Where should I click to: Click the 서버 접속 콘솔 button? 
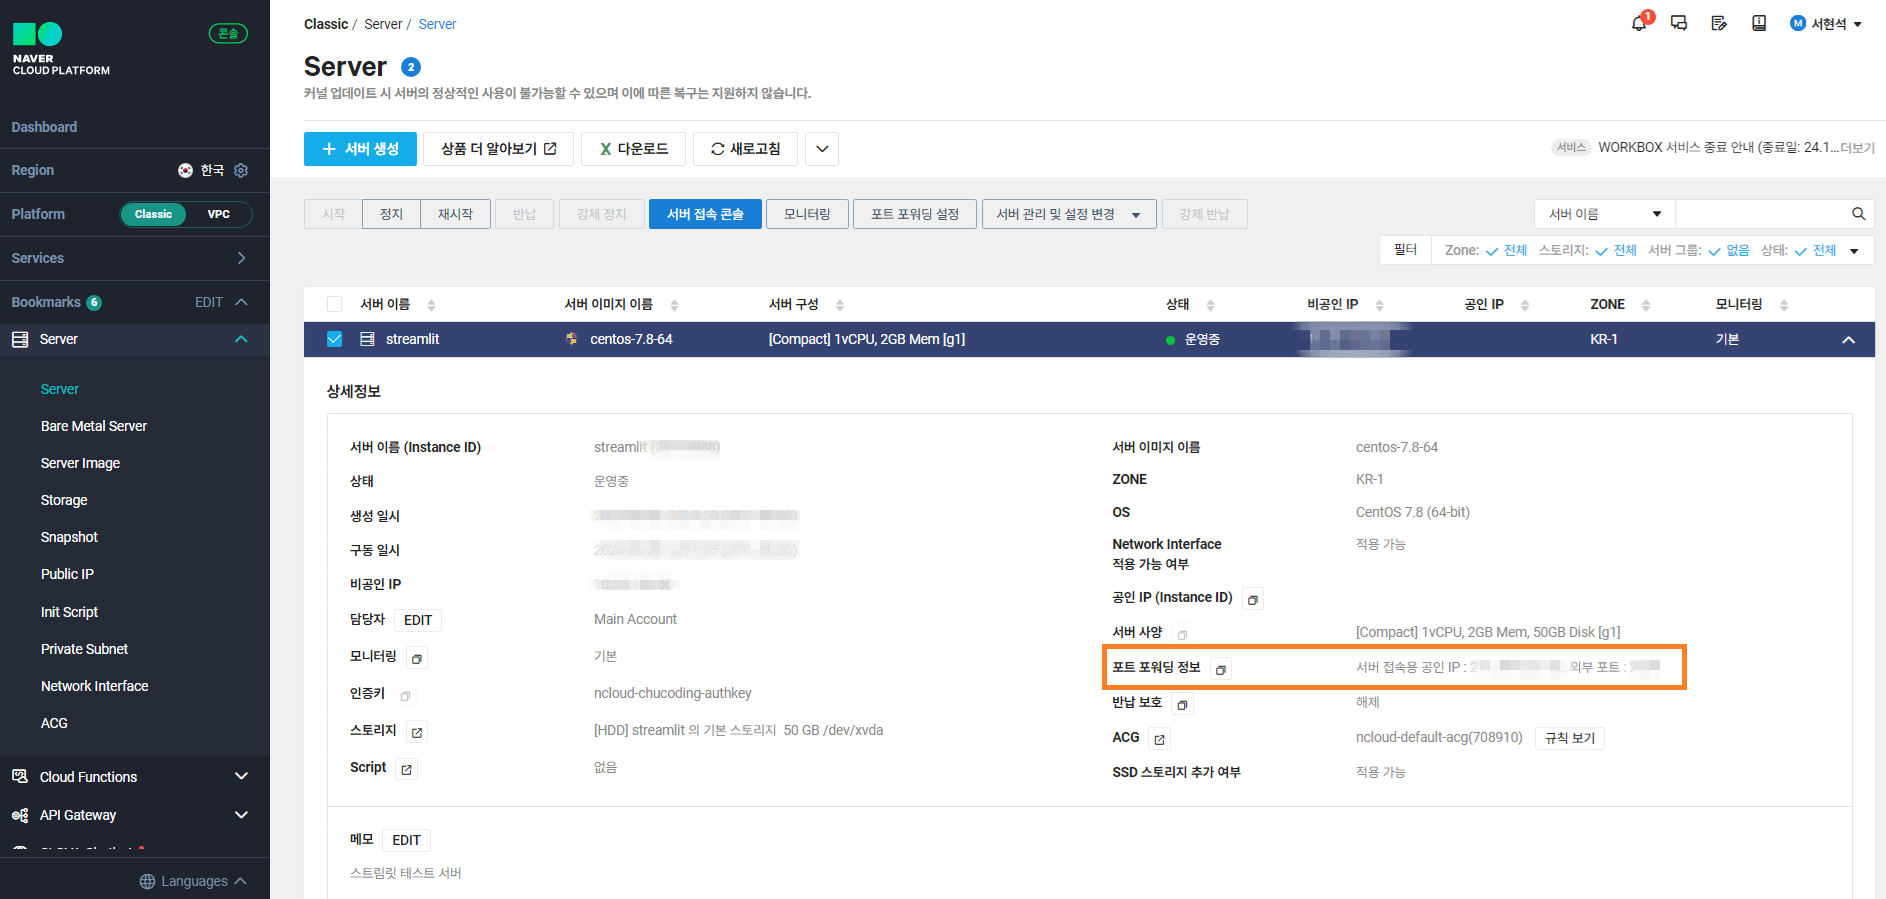pos(705,214)
